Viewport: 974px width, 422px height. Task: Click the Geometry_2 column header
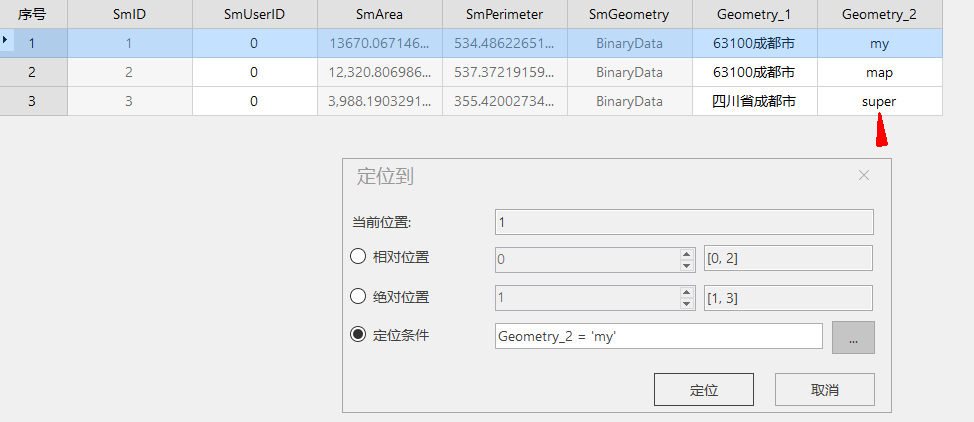coord(880,14)
